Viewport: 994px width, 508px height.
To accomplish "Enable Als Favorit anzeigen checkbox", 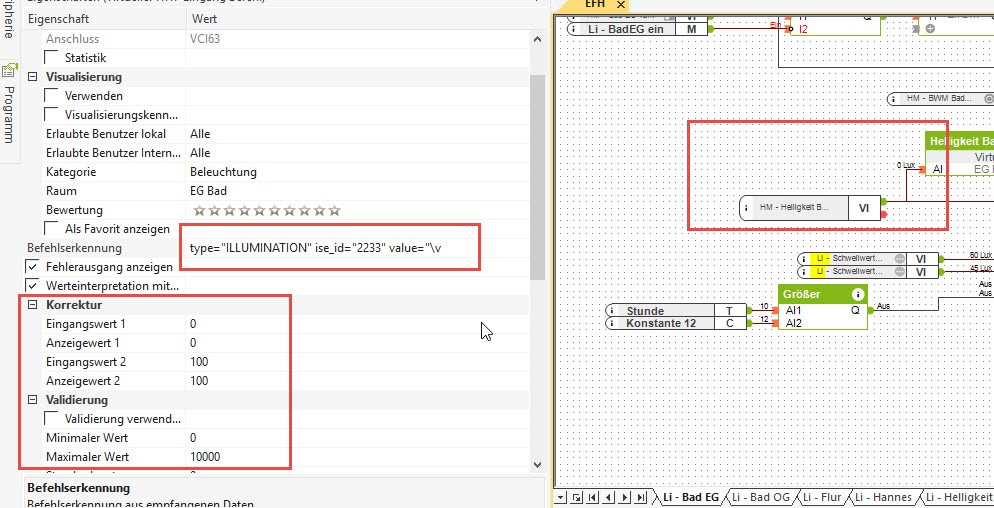I will point(51,229).
